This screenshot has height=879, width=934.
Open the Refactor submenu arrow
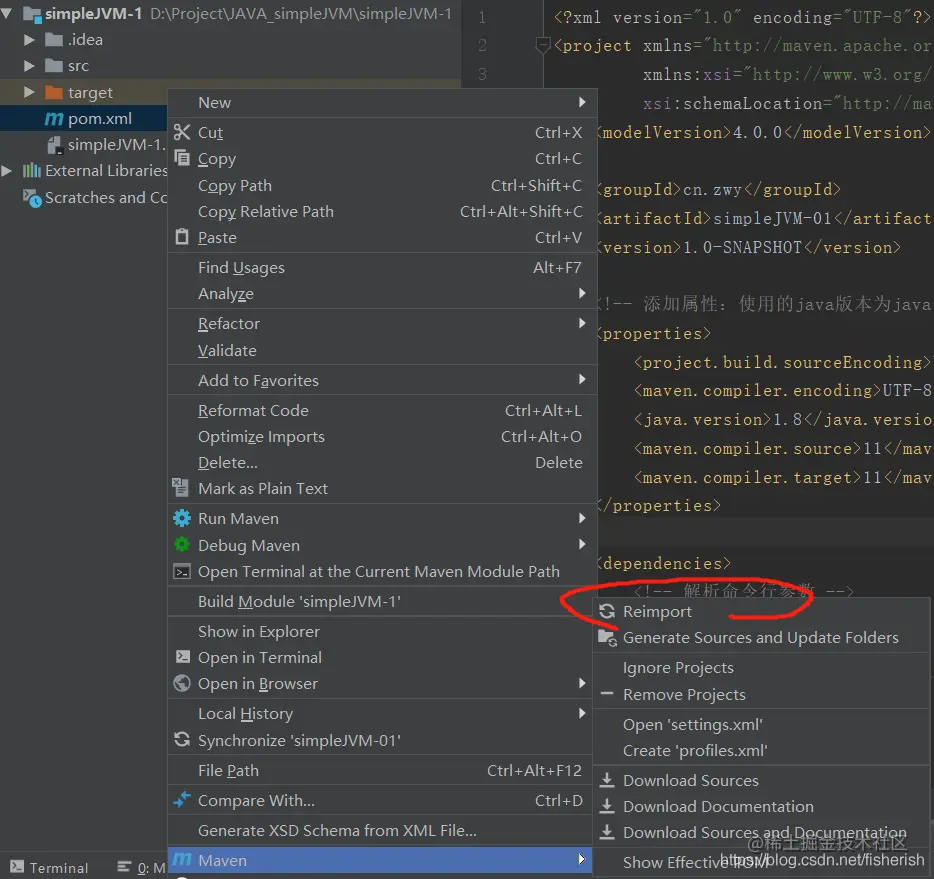click(582, 323)
